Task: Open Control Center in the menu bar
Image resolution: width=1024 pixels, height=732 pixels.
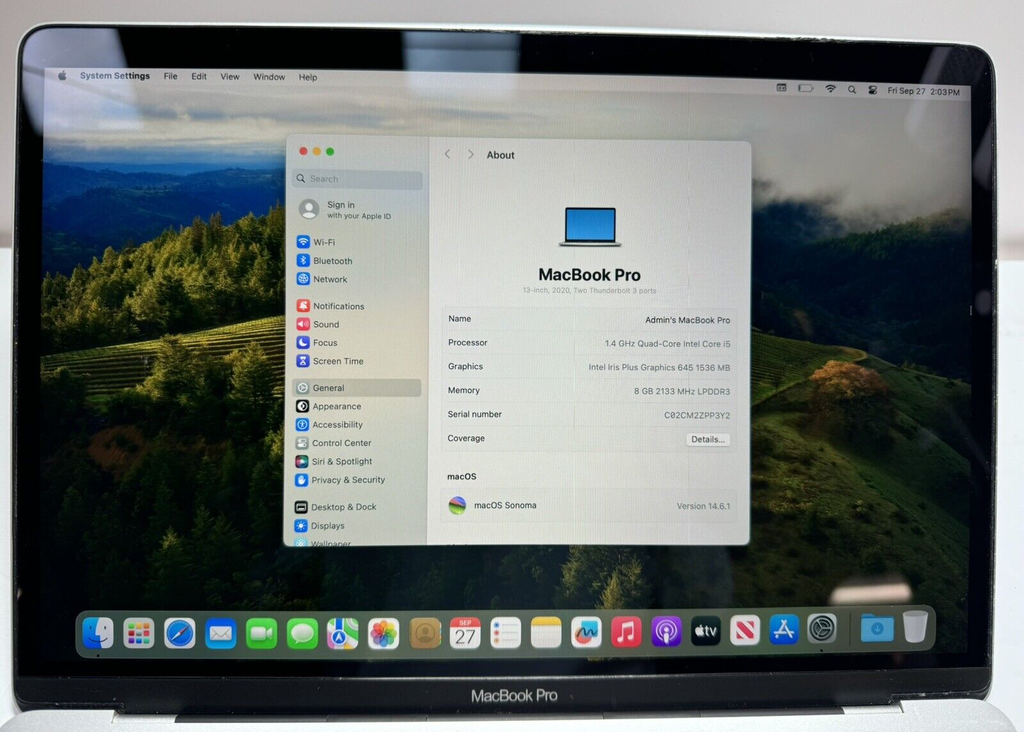Action: [873, 91]
